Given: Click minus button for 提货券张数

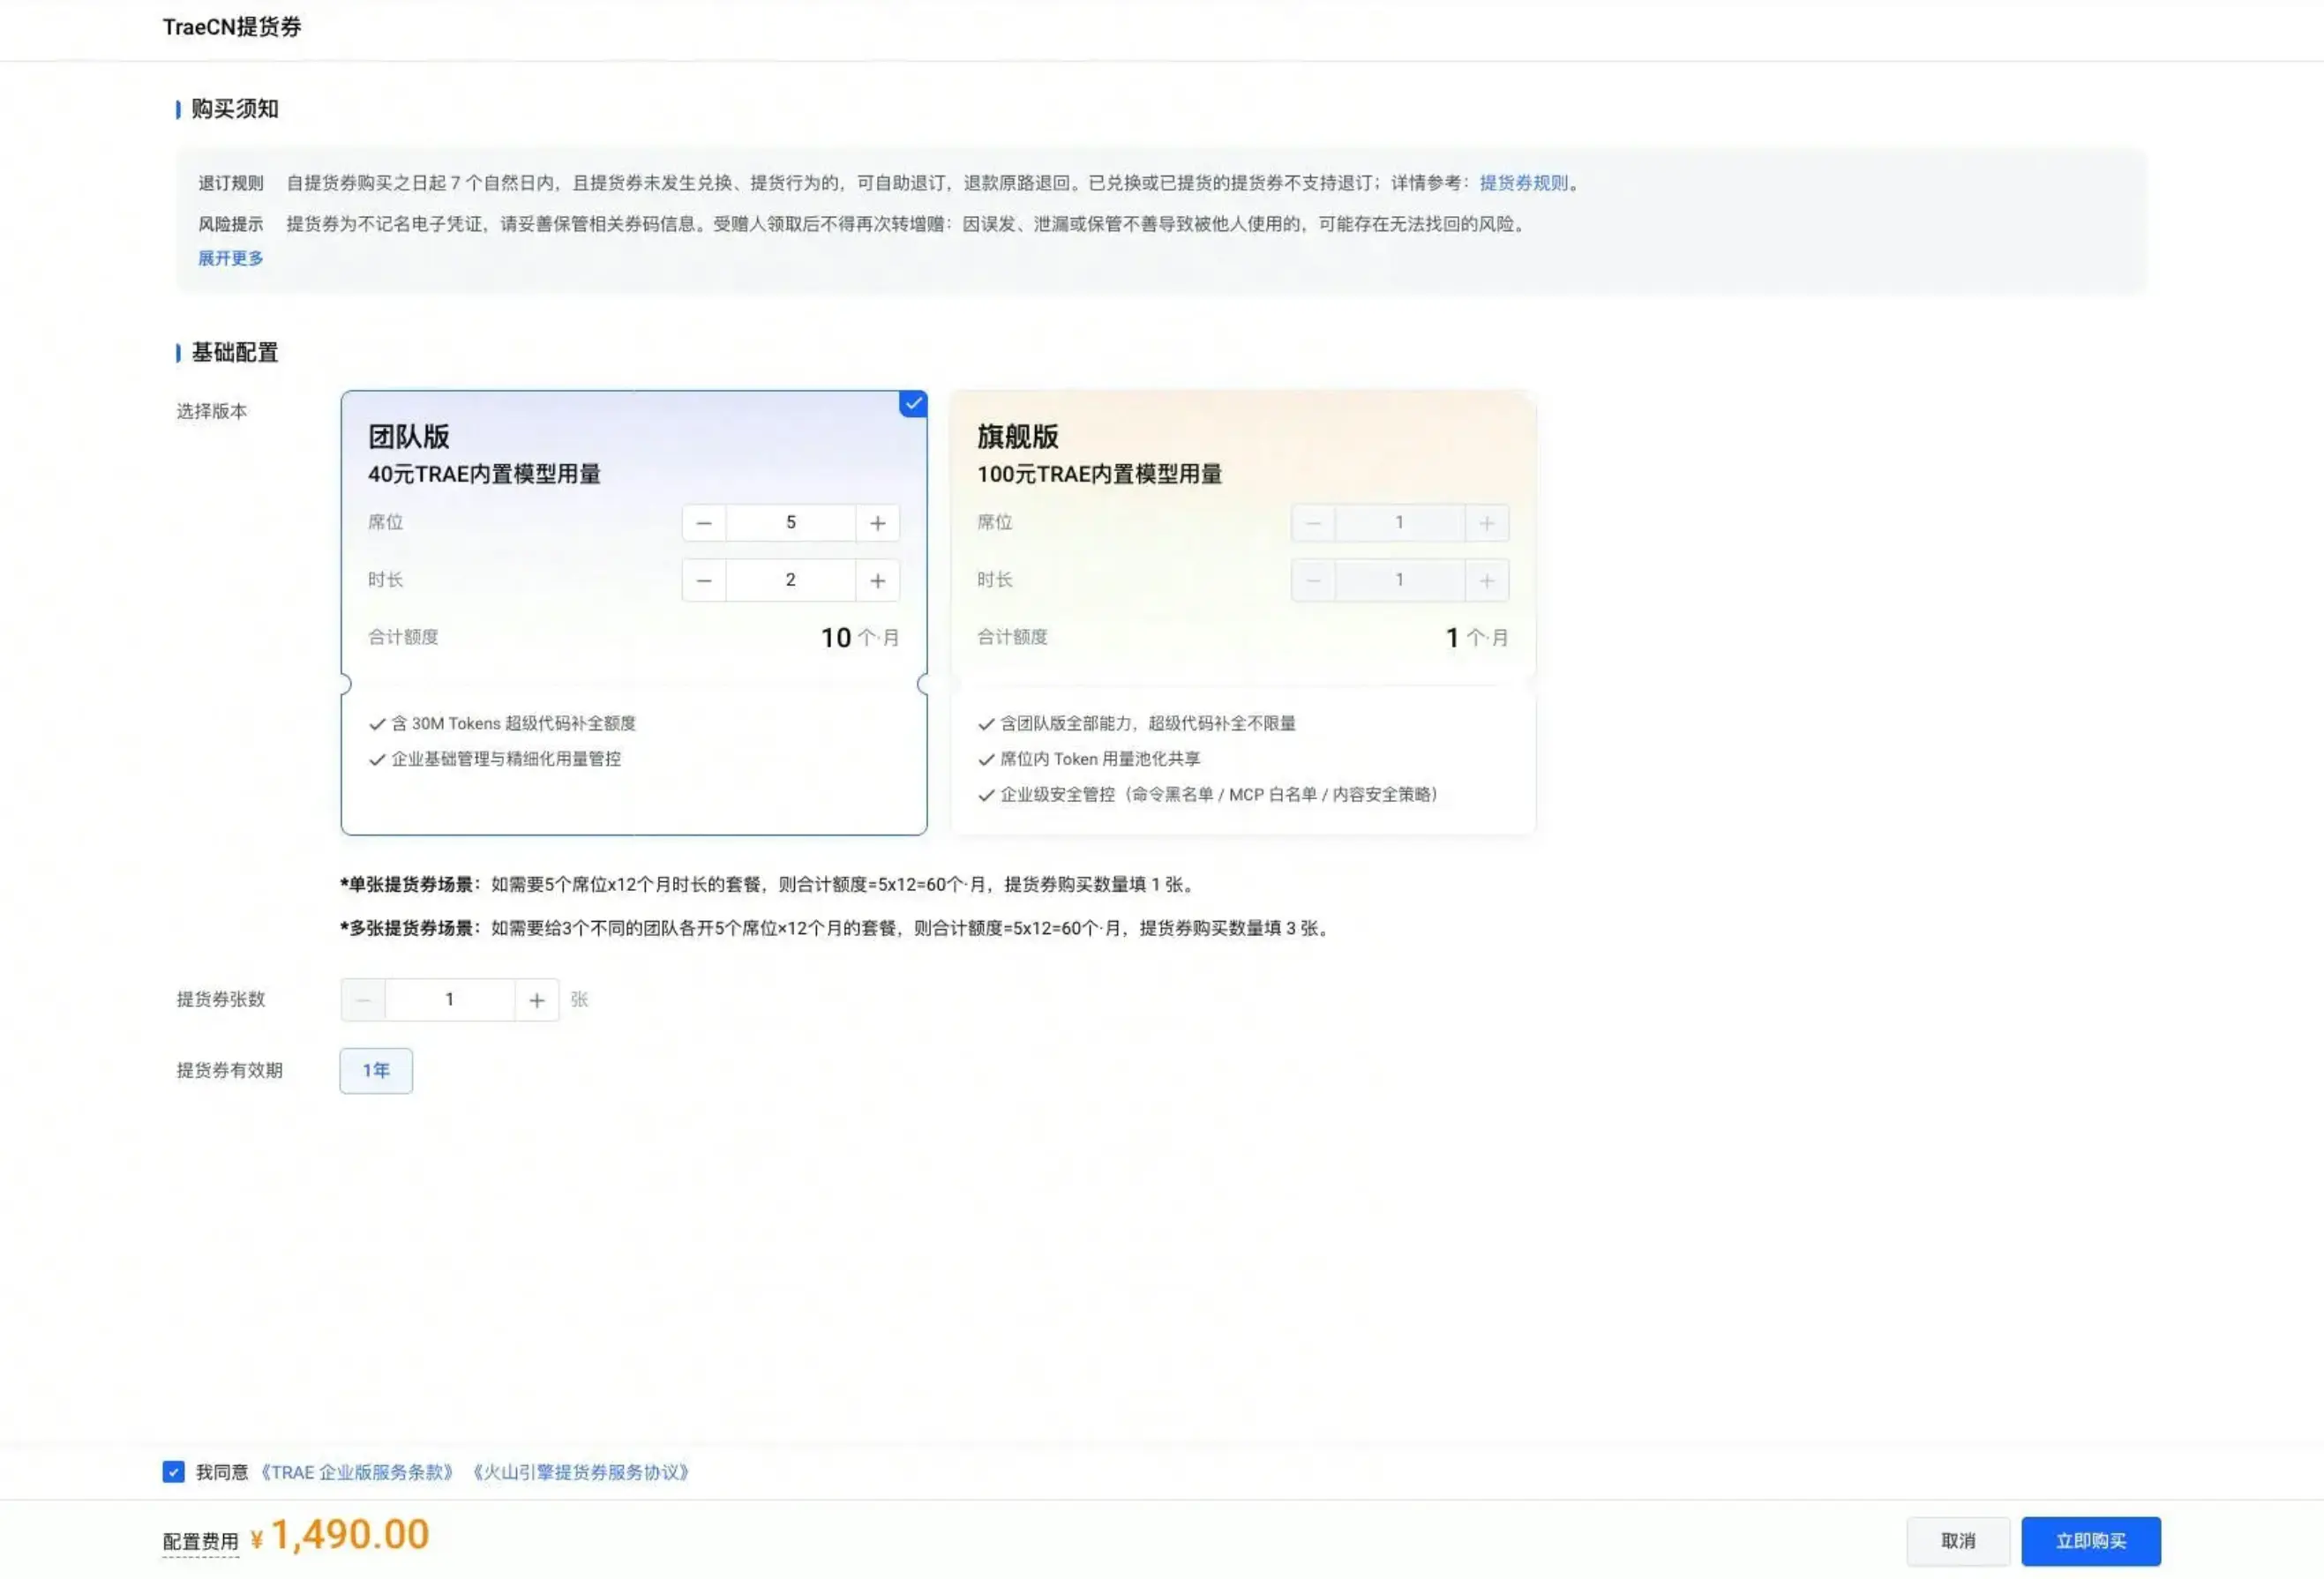Looking at the screenshot, I should click(363, 1000).
